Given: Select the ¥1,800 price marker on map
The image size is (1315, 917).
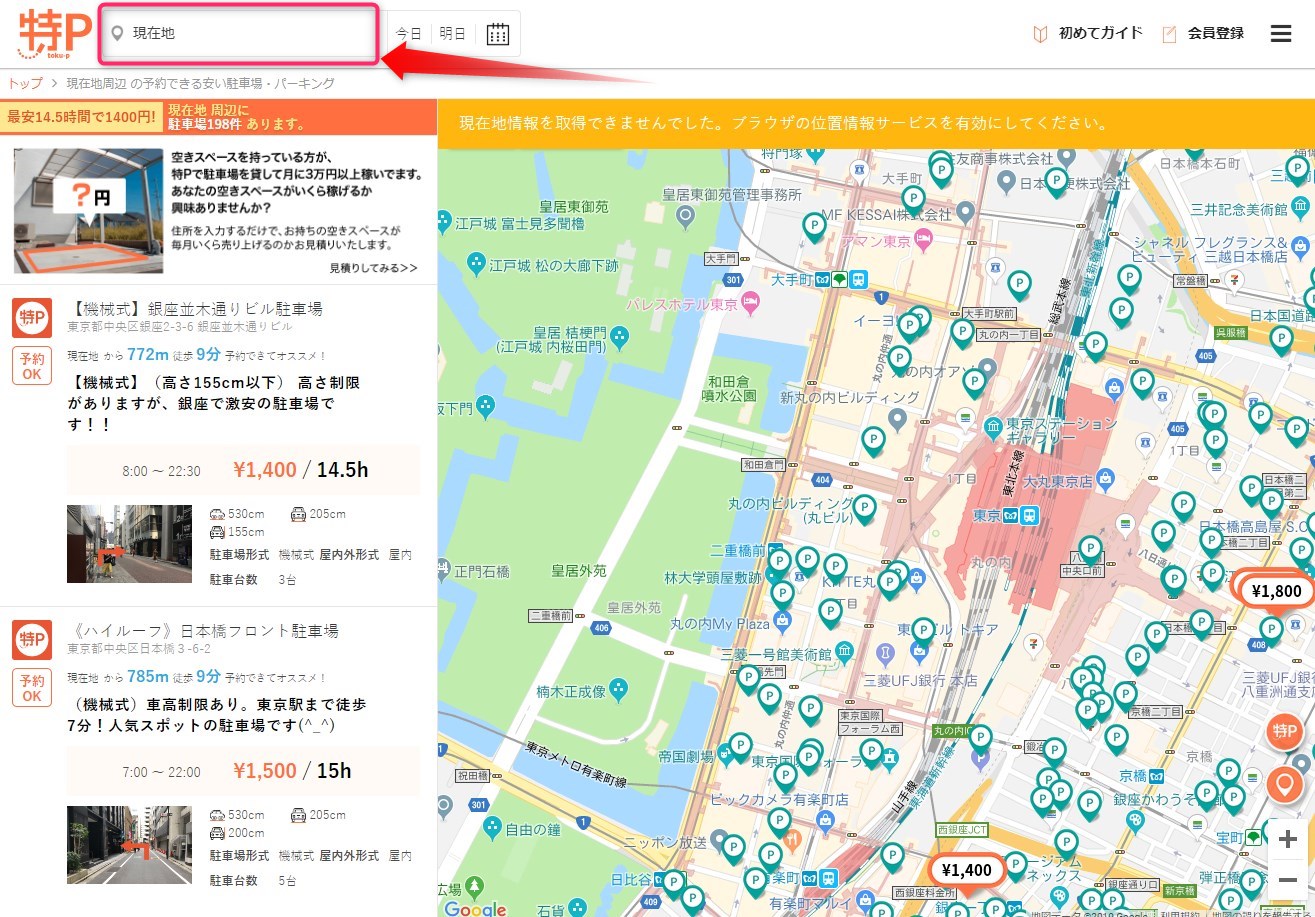Looking at the screenshot, I should (x=1276, y=591).
